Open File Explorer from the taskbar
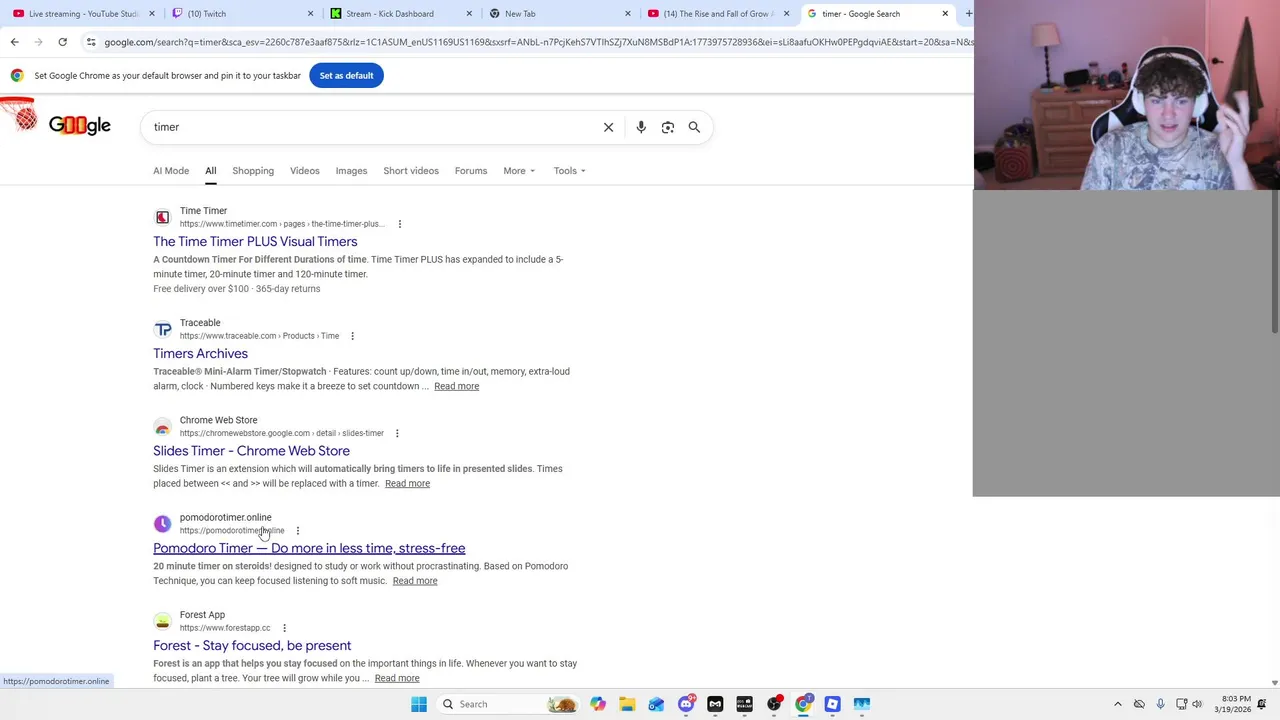 tap(627, 704)
